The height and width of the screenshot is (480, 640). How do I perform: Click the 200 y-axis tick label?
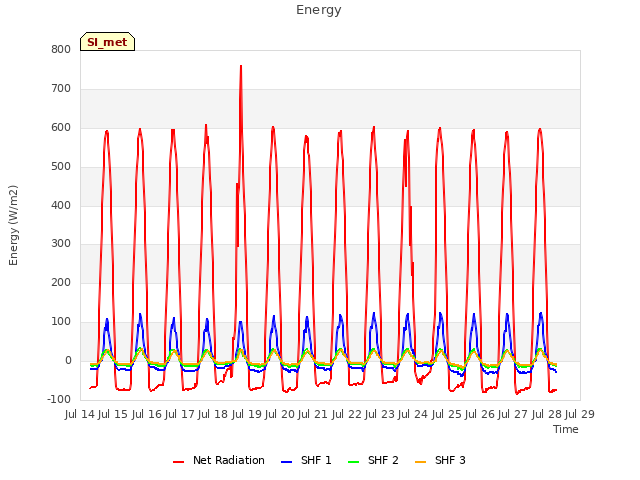point(61,283)
